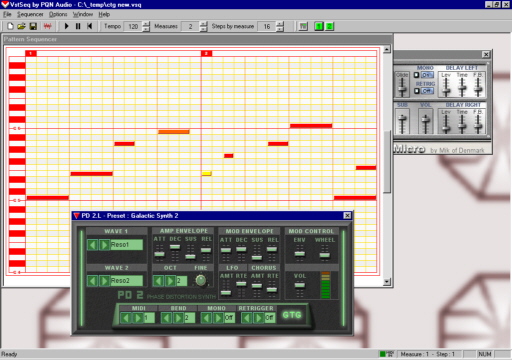Click the AMP ENVELOPE ATT slider

159,254
